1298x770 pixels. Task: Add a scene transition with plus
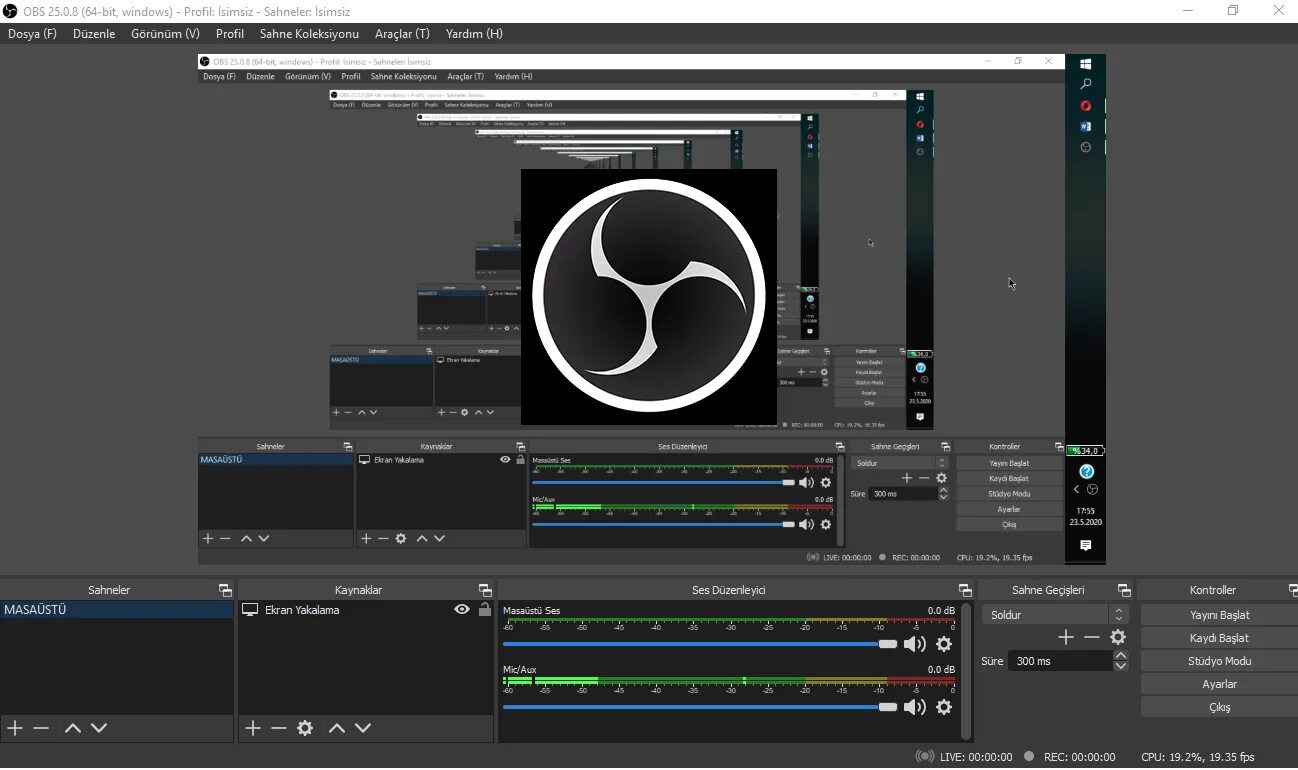[x=1066, y=637]
